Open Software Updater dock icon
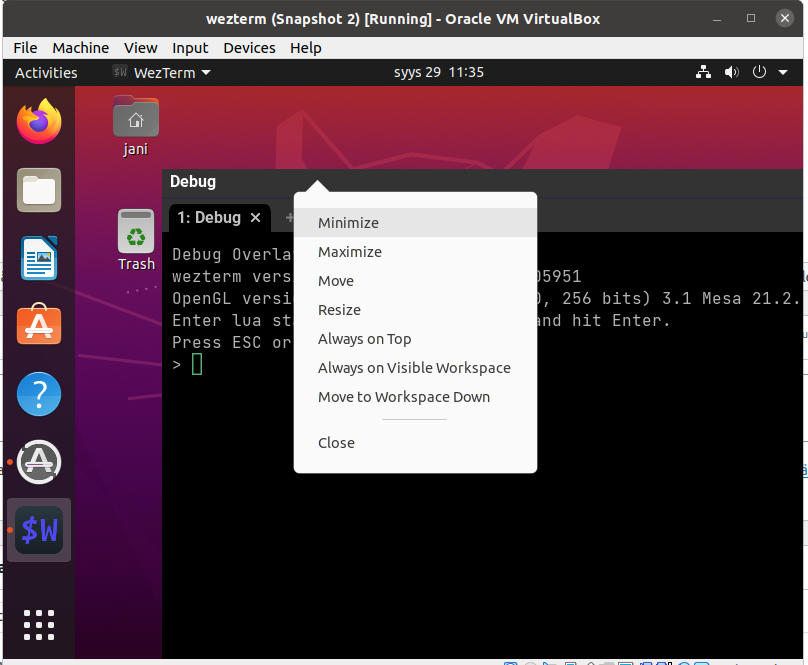This screenshot has width=808, height=665. 39,461
